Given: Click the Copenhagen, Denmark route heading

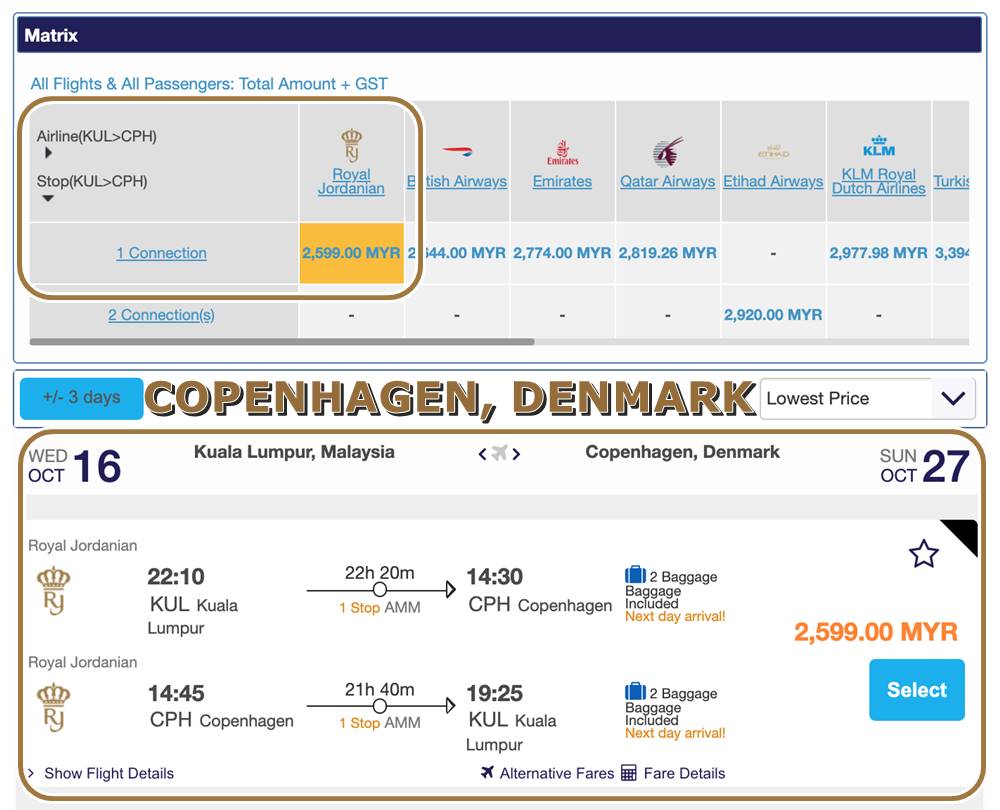Looking at the screenshot, I should (682, 452).
